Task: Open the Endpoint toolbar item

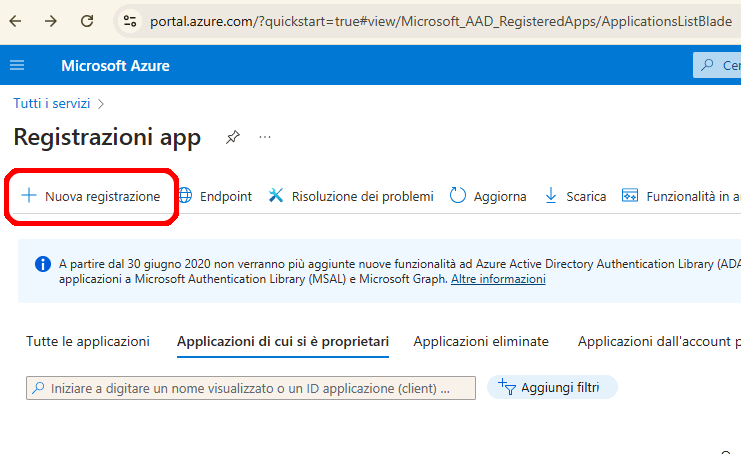Action: click(215, 196)
